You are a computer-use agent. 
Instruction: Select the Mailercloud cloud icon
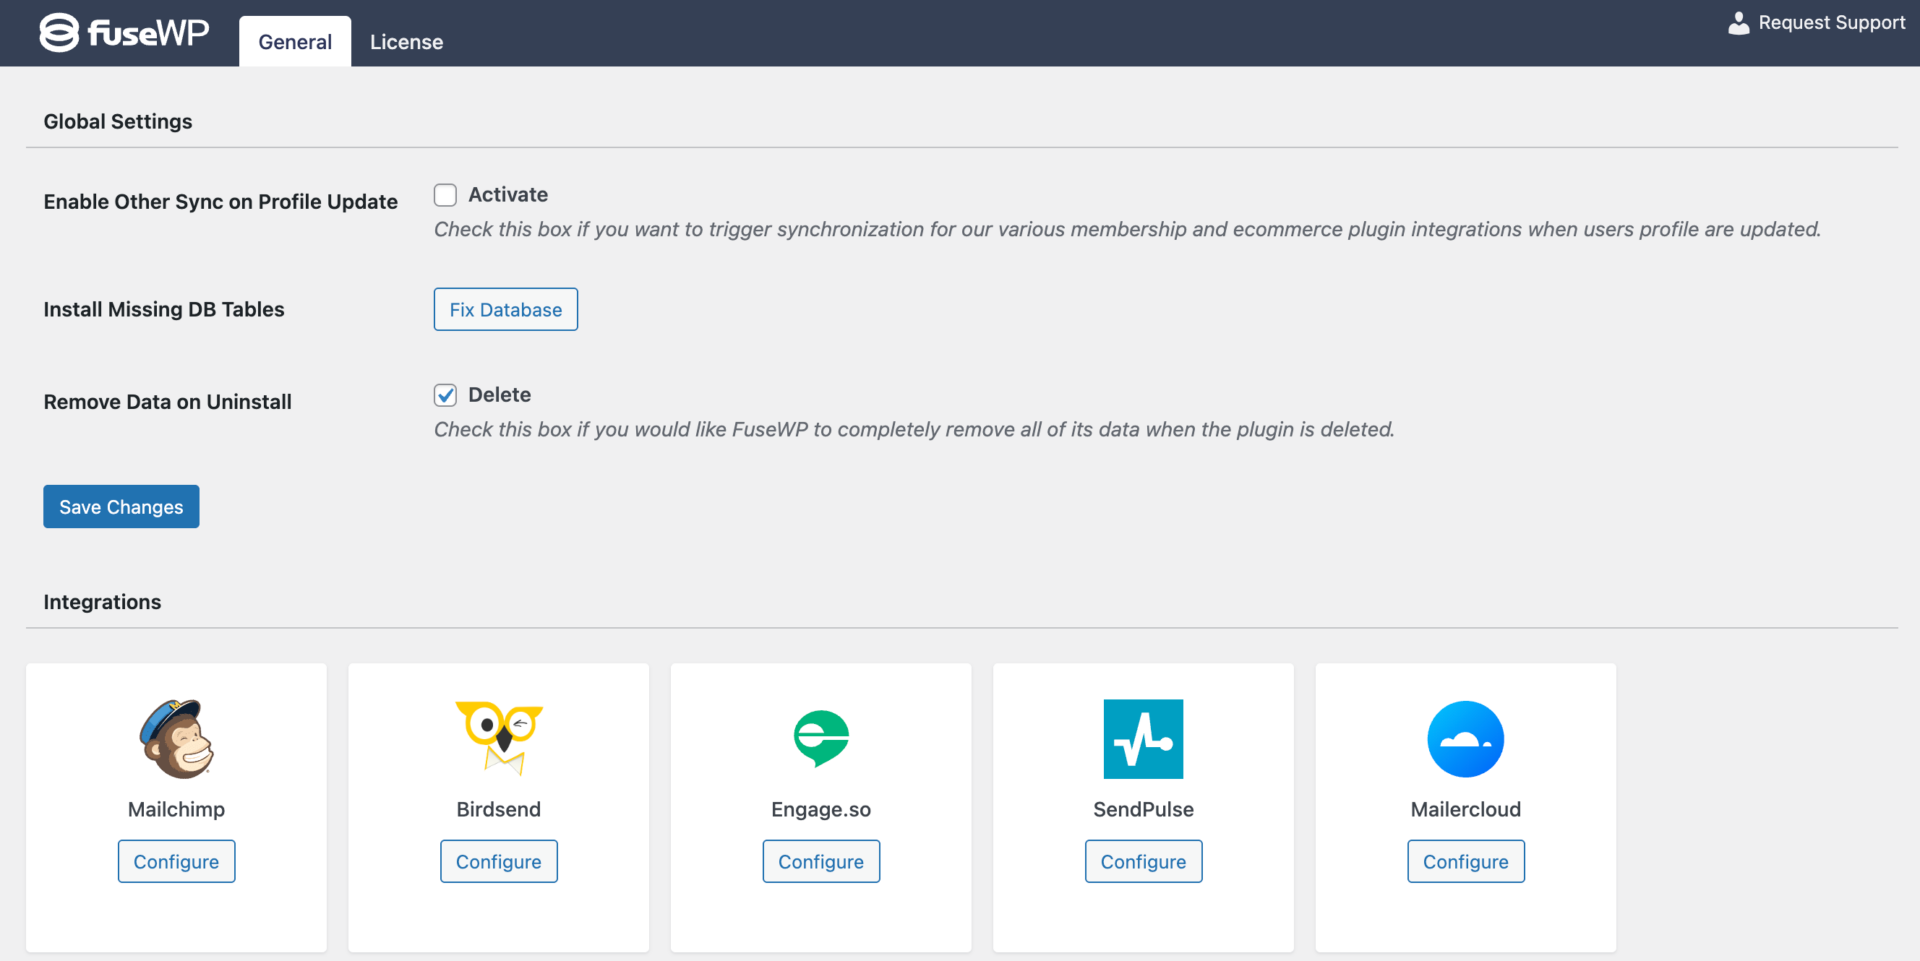click(x=1465, y=738)
